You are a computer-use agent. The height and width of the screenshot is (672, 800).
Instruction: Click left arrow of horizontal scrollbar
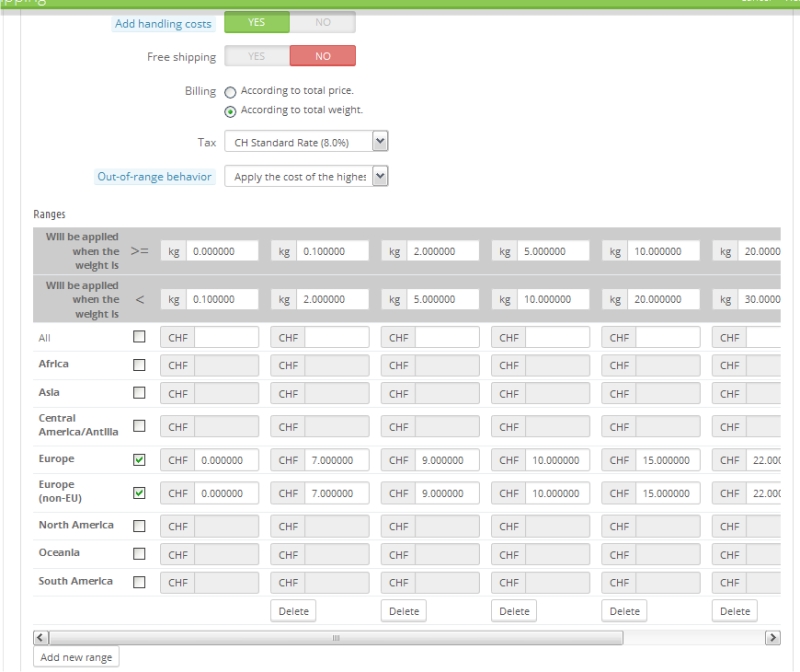(41, 637)
